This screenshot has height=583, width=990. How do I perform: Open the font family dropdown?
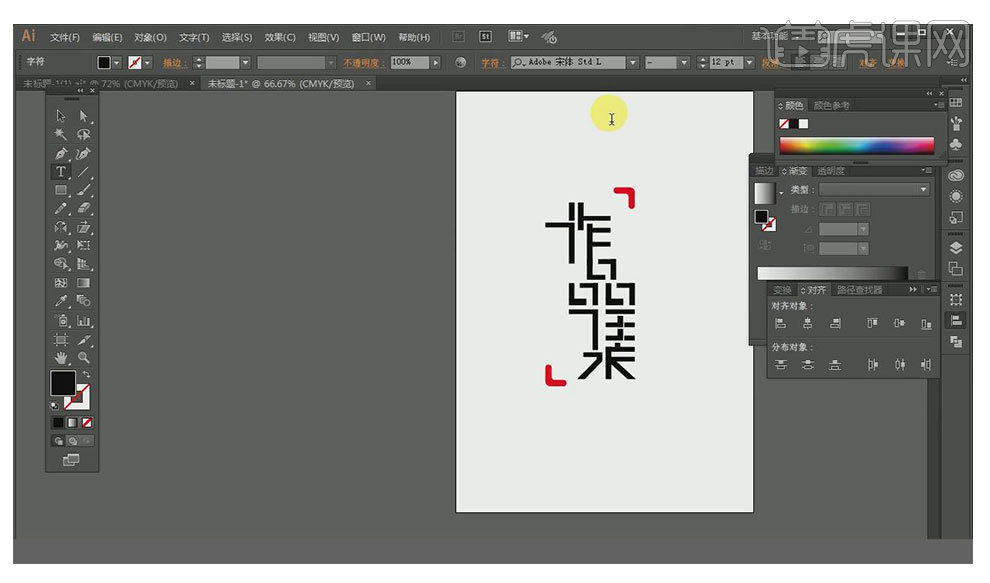632,62
